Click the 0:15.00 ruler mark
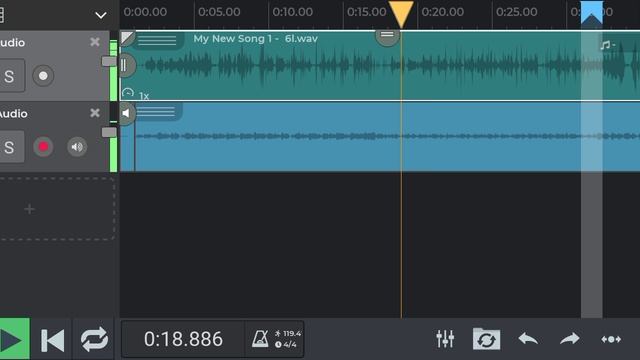Viewport: 640px width, 360px height. click(x=367, y=12)
